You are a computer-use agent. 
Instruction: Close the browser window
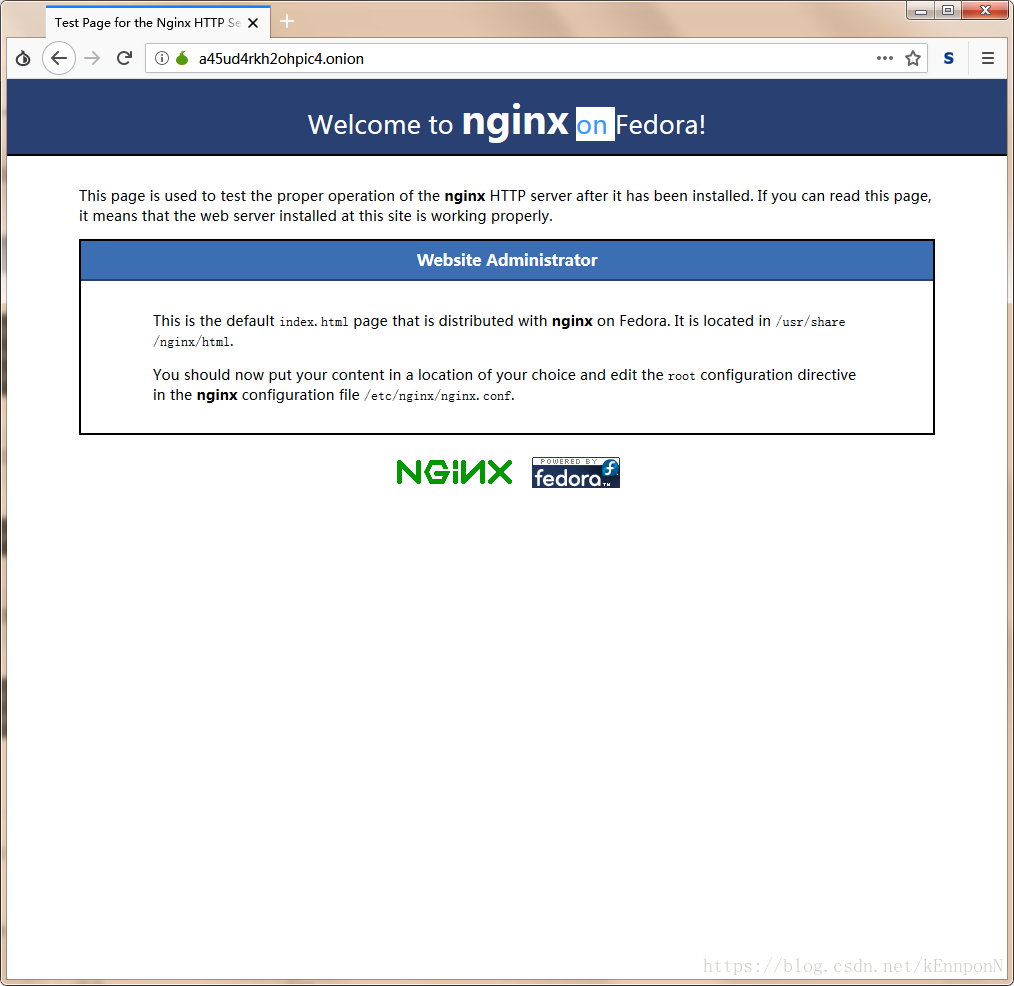985,10
